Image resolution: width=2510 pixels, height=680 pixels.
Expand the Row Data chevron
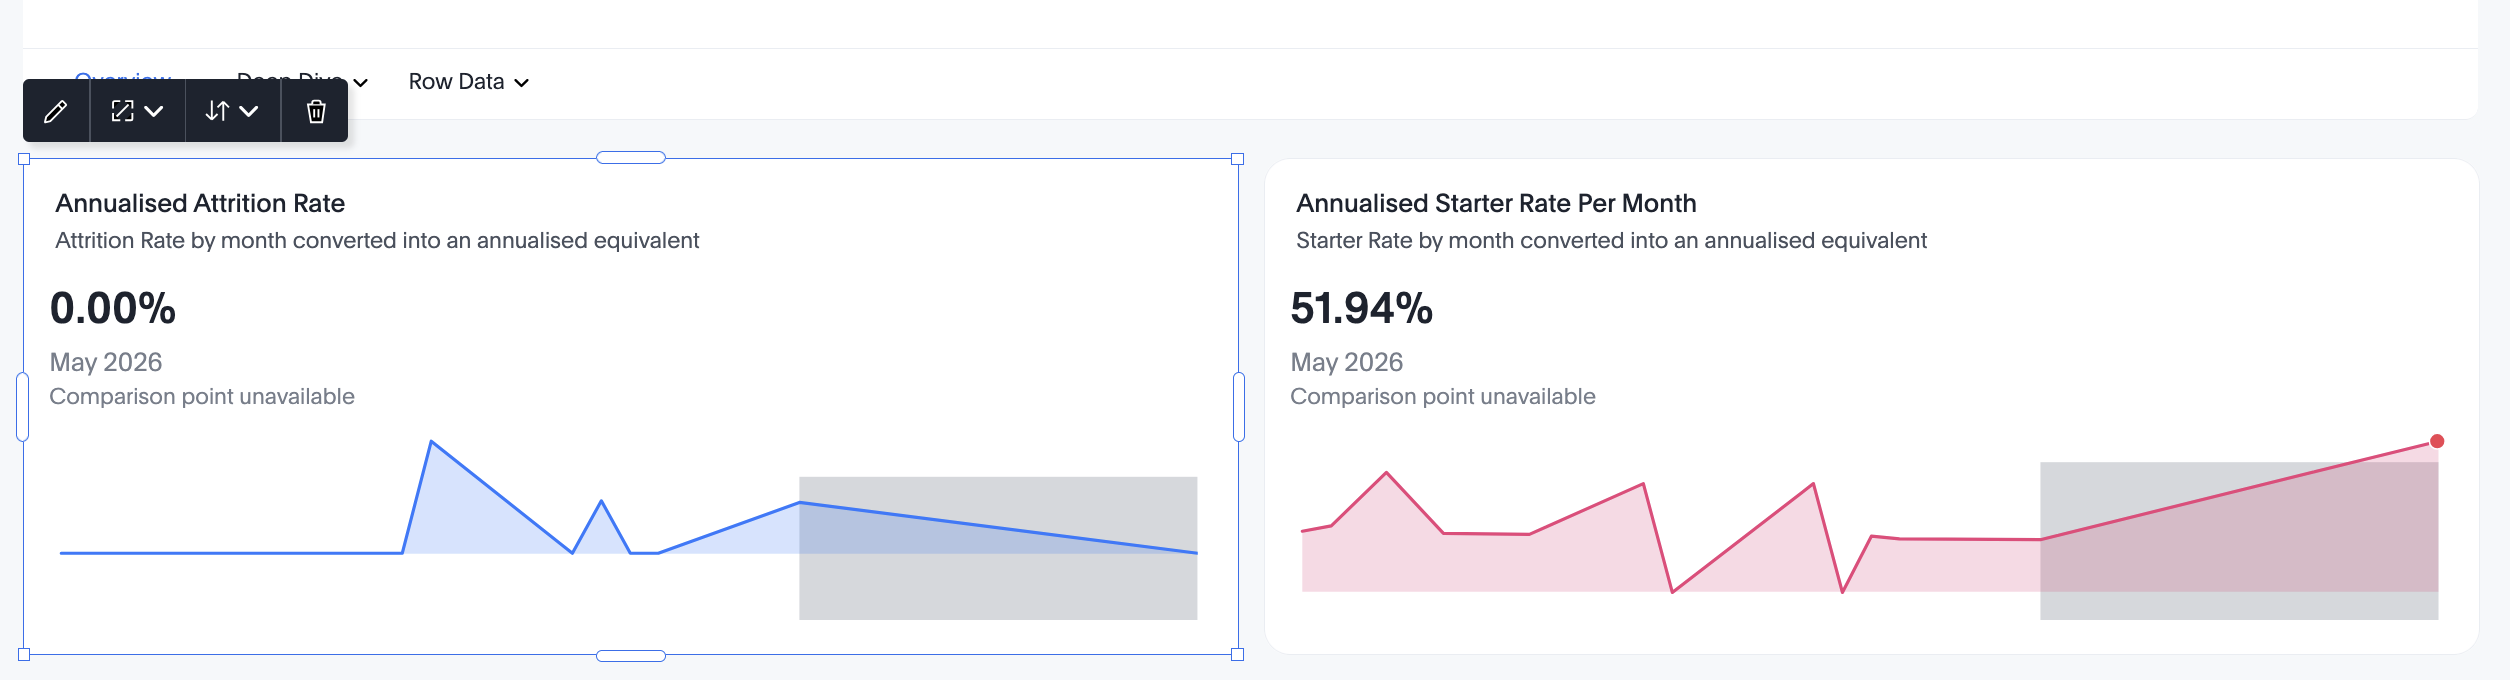click(521, 83)
